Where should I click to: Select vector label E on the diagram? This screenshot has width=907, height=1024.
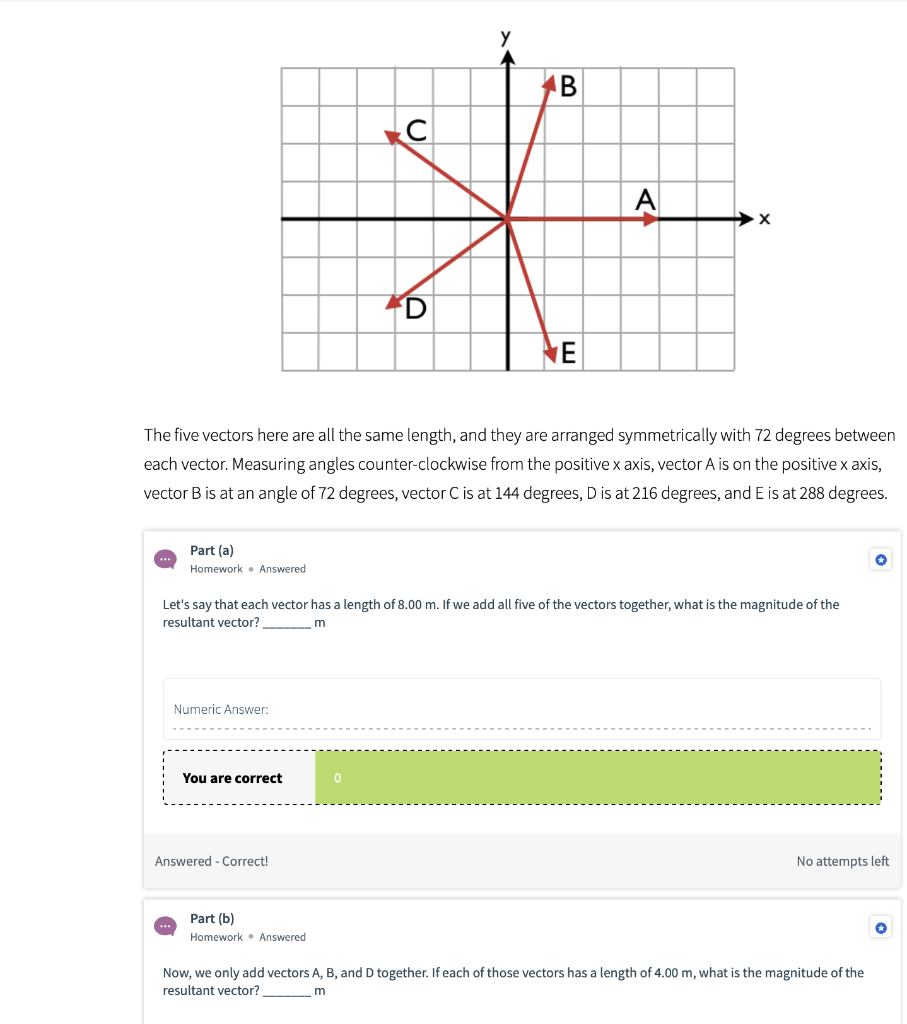tap(569, 352)
